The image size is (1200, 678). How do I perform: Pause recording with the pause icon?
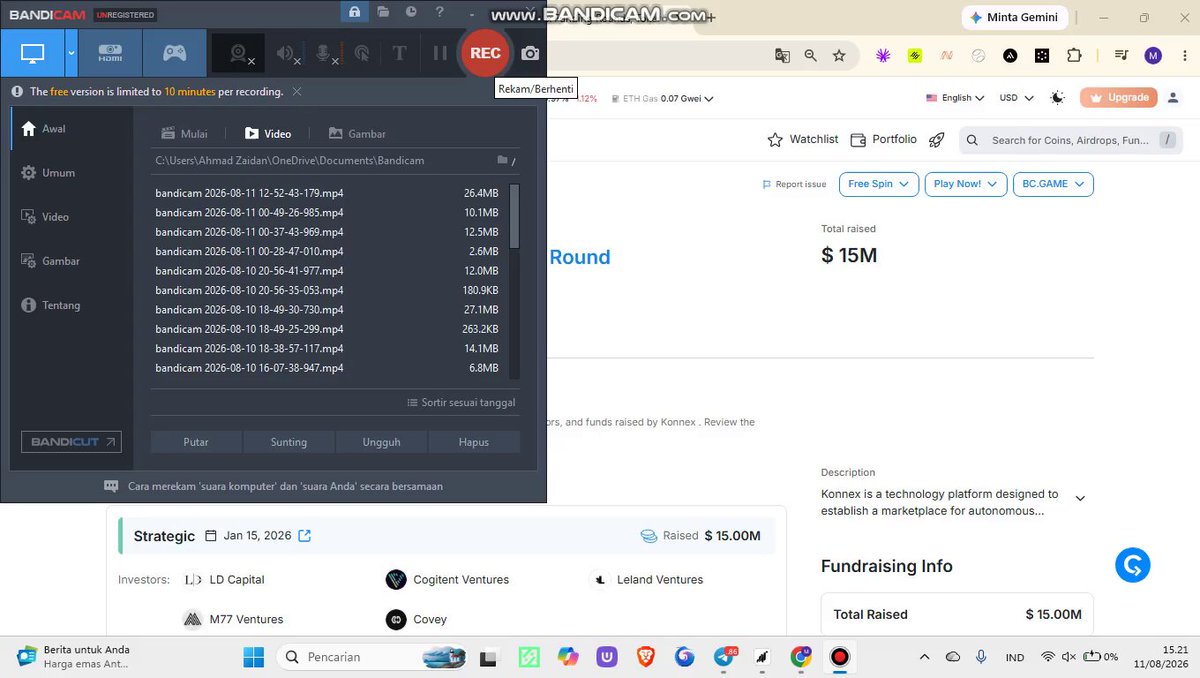click(439, 54)
